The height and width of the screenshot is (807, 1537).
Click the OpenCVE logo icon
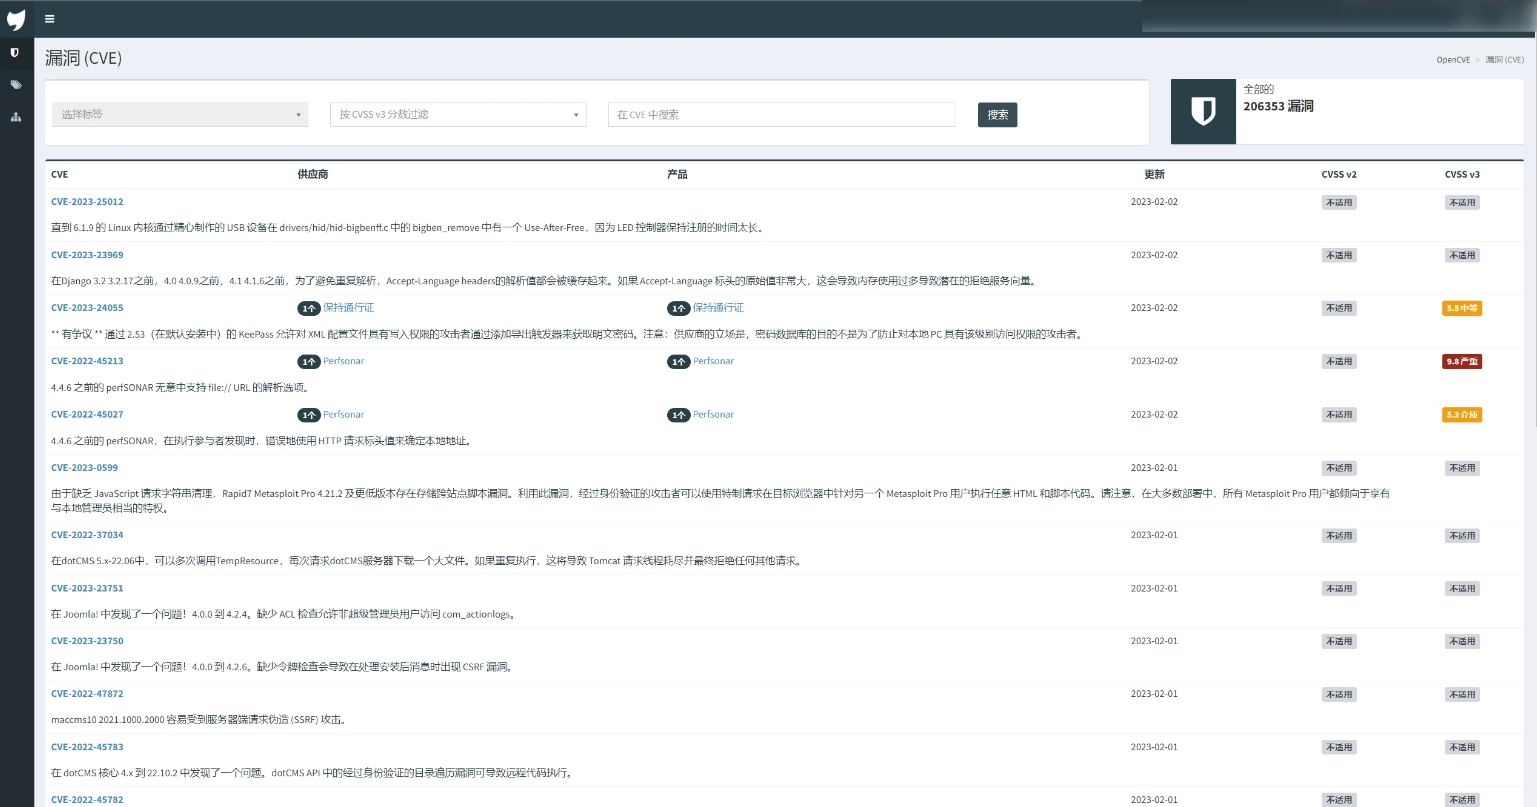pyautogui.click(x=16, y=19)
